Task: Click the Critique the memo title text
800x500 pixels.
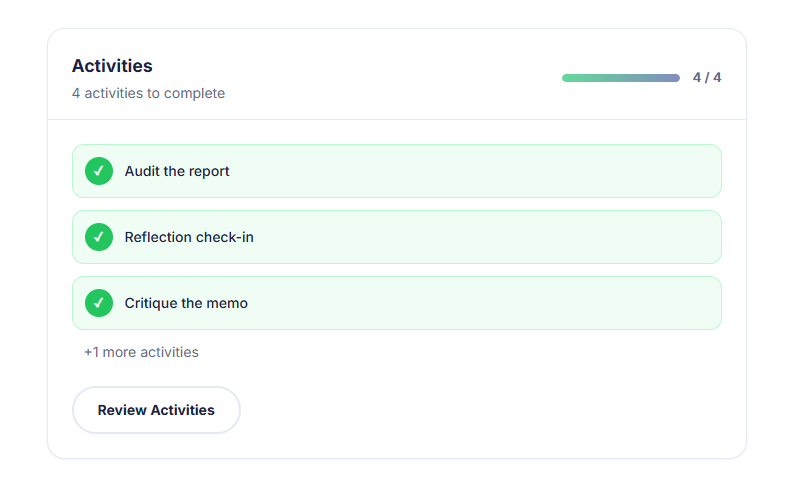Action: pos(186,303)
